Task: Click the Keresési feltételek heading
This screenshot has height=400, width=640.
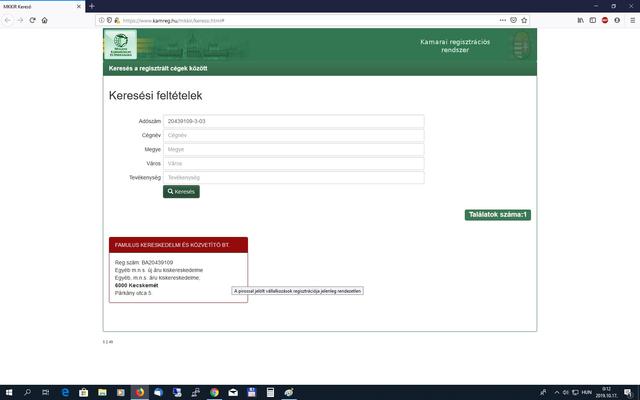Action: tap(156, 96)
